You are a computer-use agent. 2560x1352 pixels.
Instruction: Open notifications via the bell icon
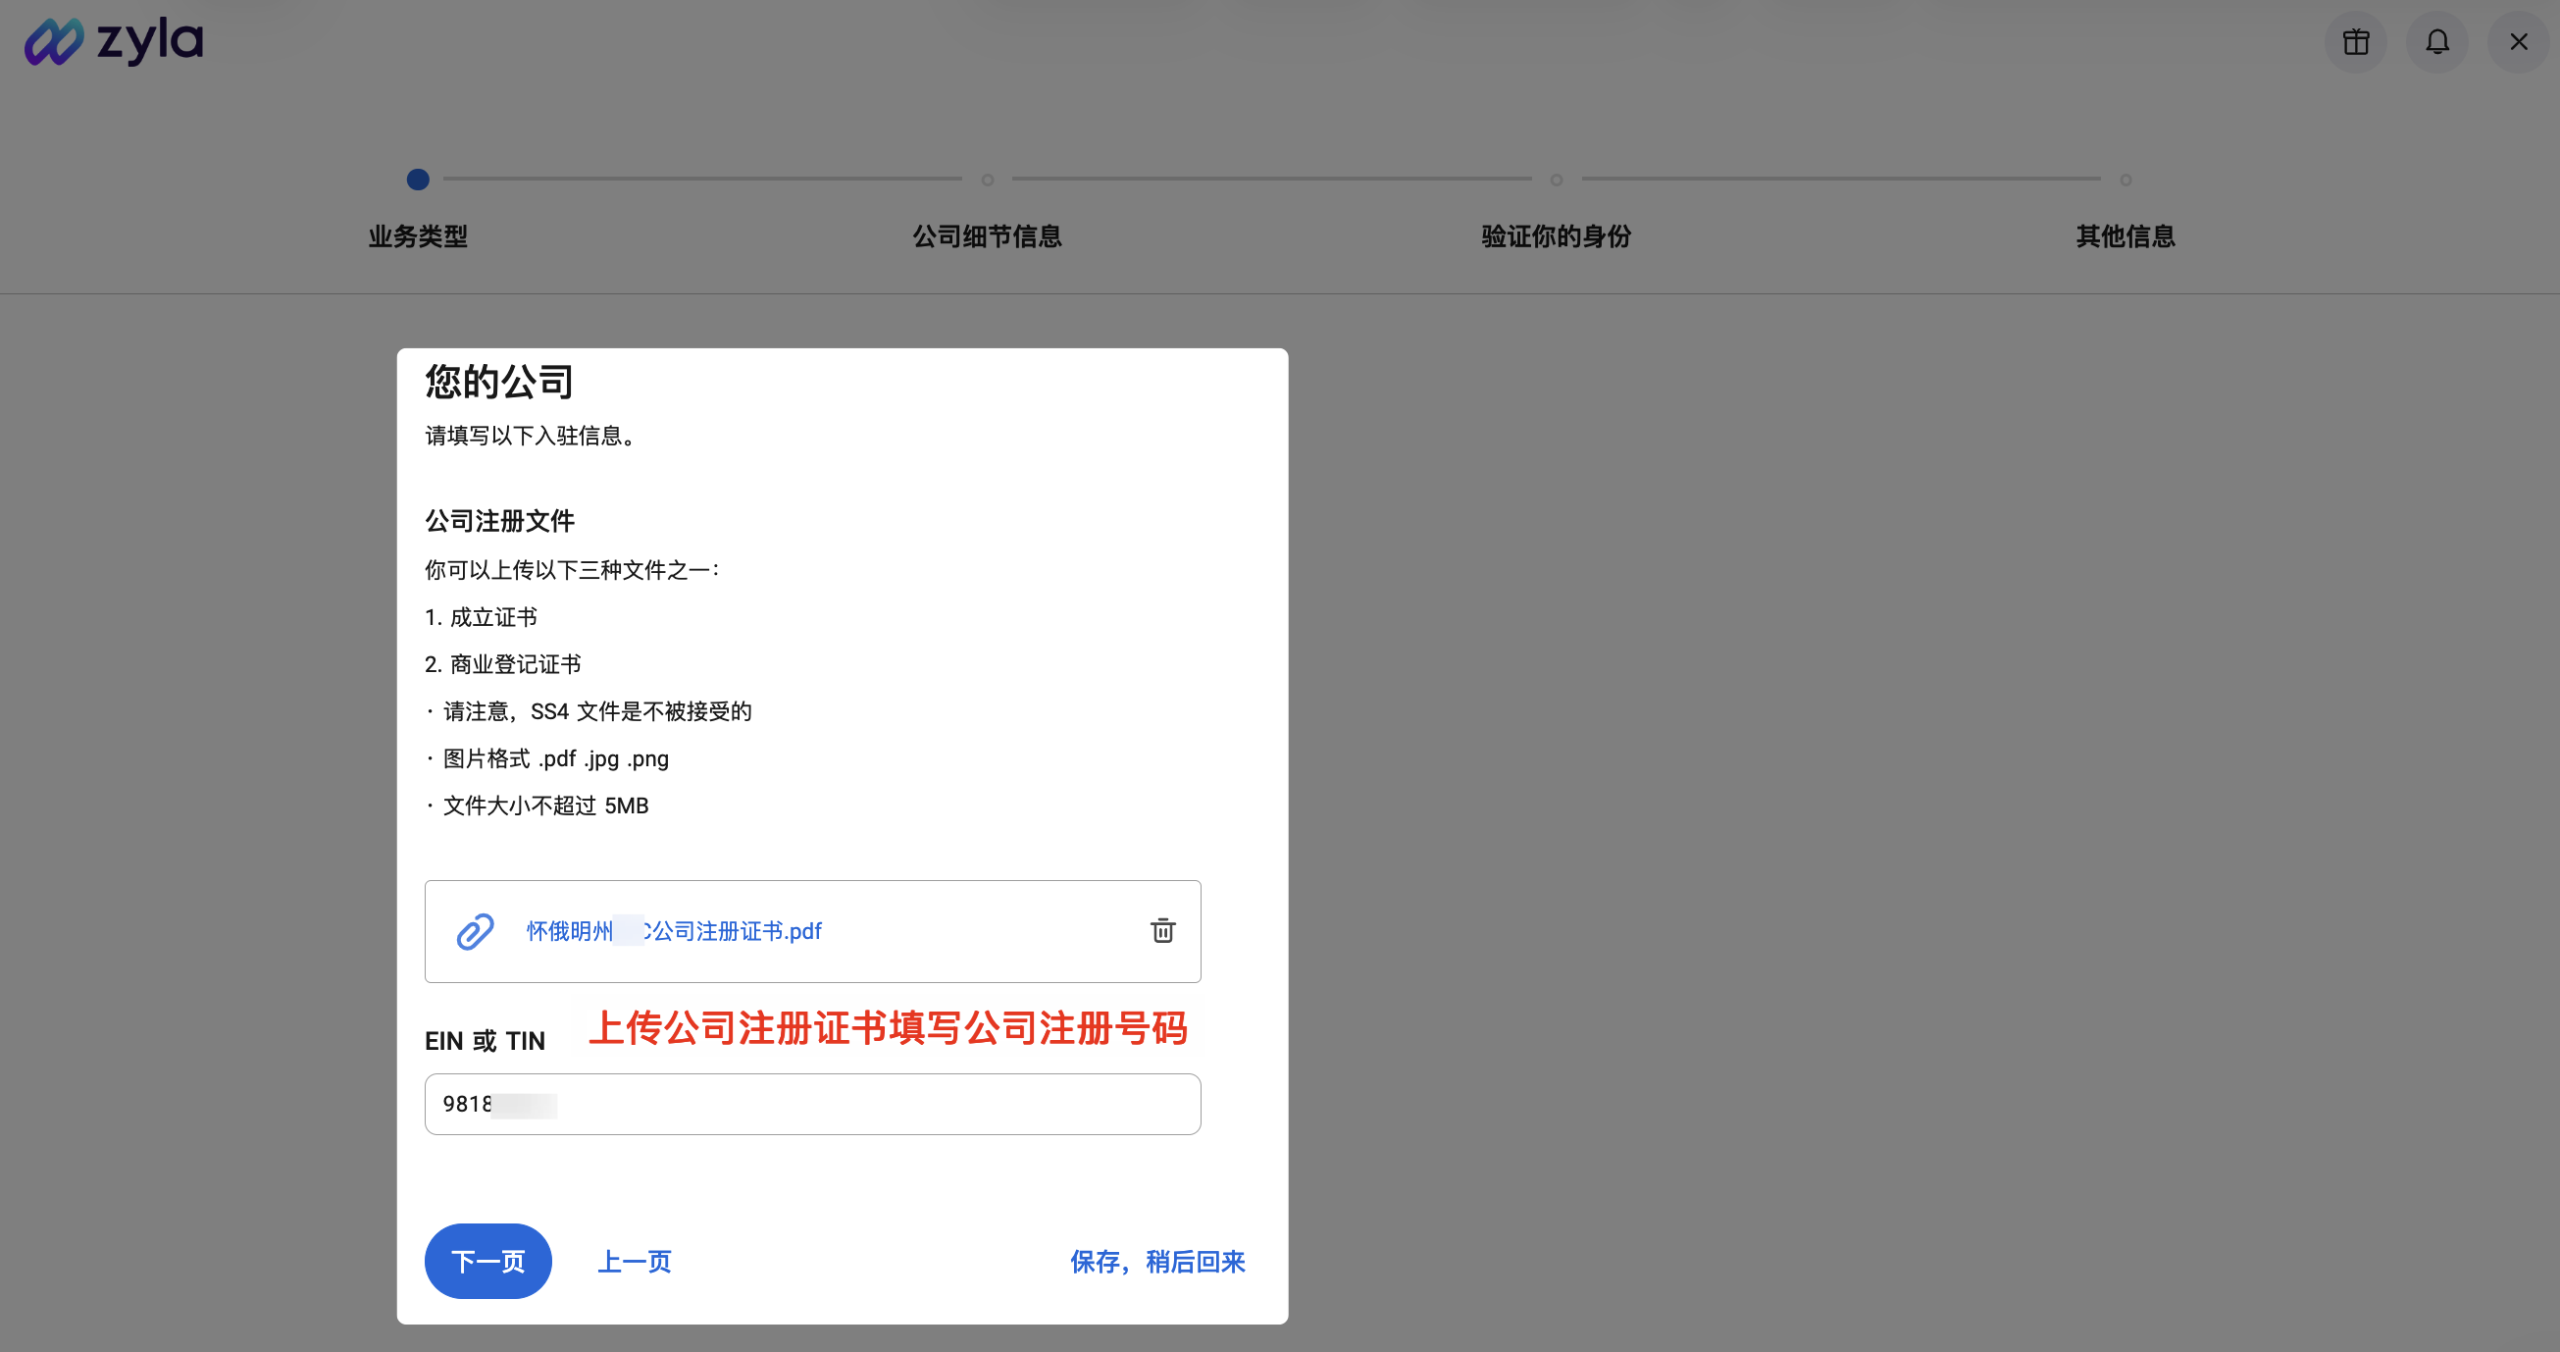2437,41
